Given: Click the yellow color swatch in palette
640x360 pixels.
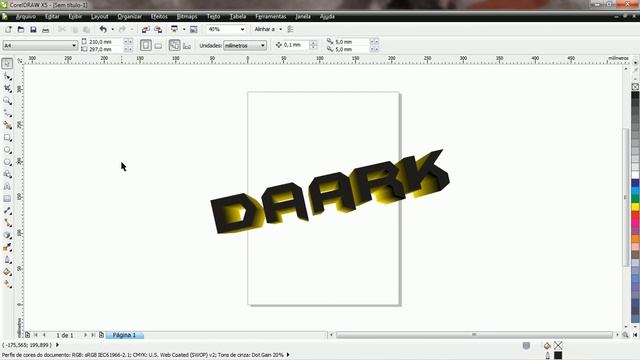Looking at the screenshot, I should 636,207.
